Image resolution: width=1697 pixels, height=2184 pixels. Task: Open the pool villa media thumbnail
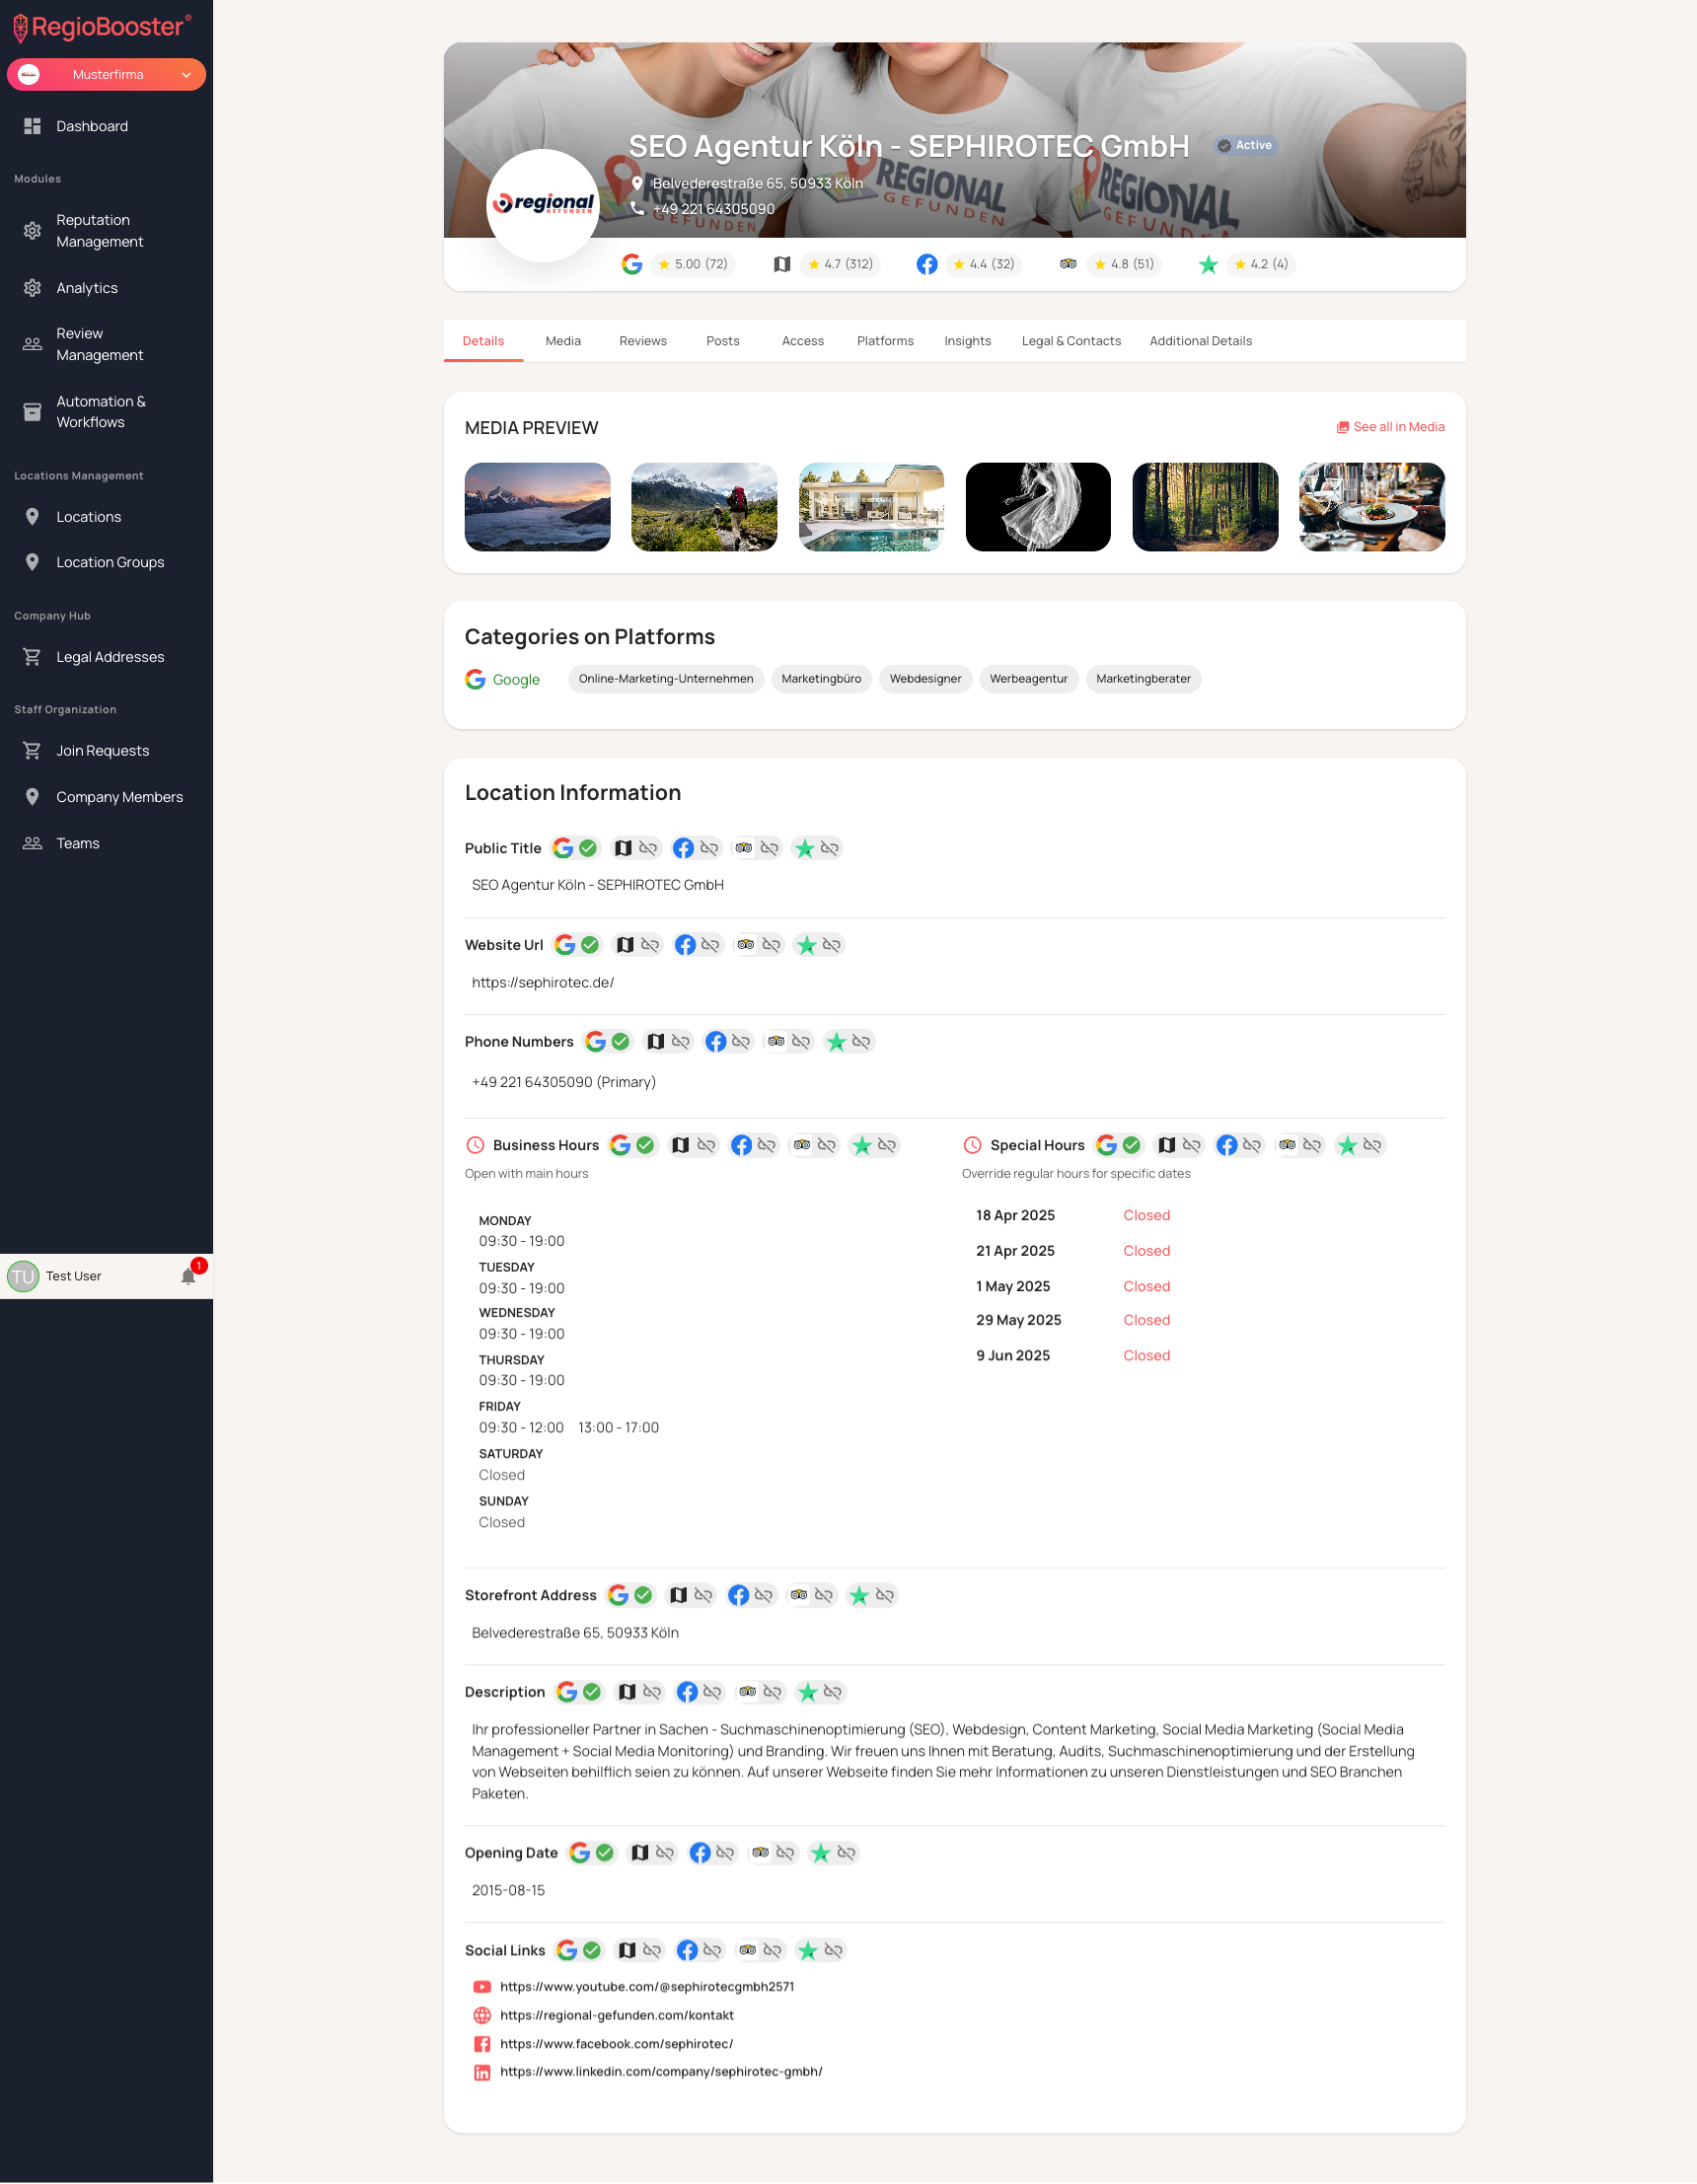coord(871,507)
